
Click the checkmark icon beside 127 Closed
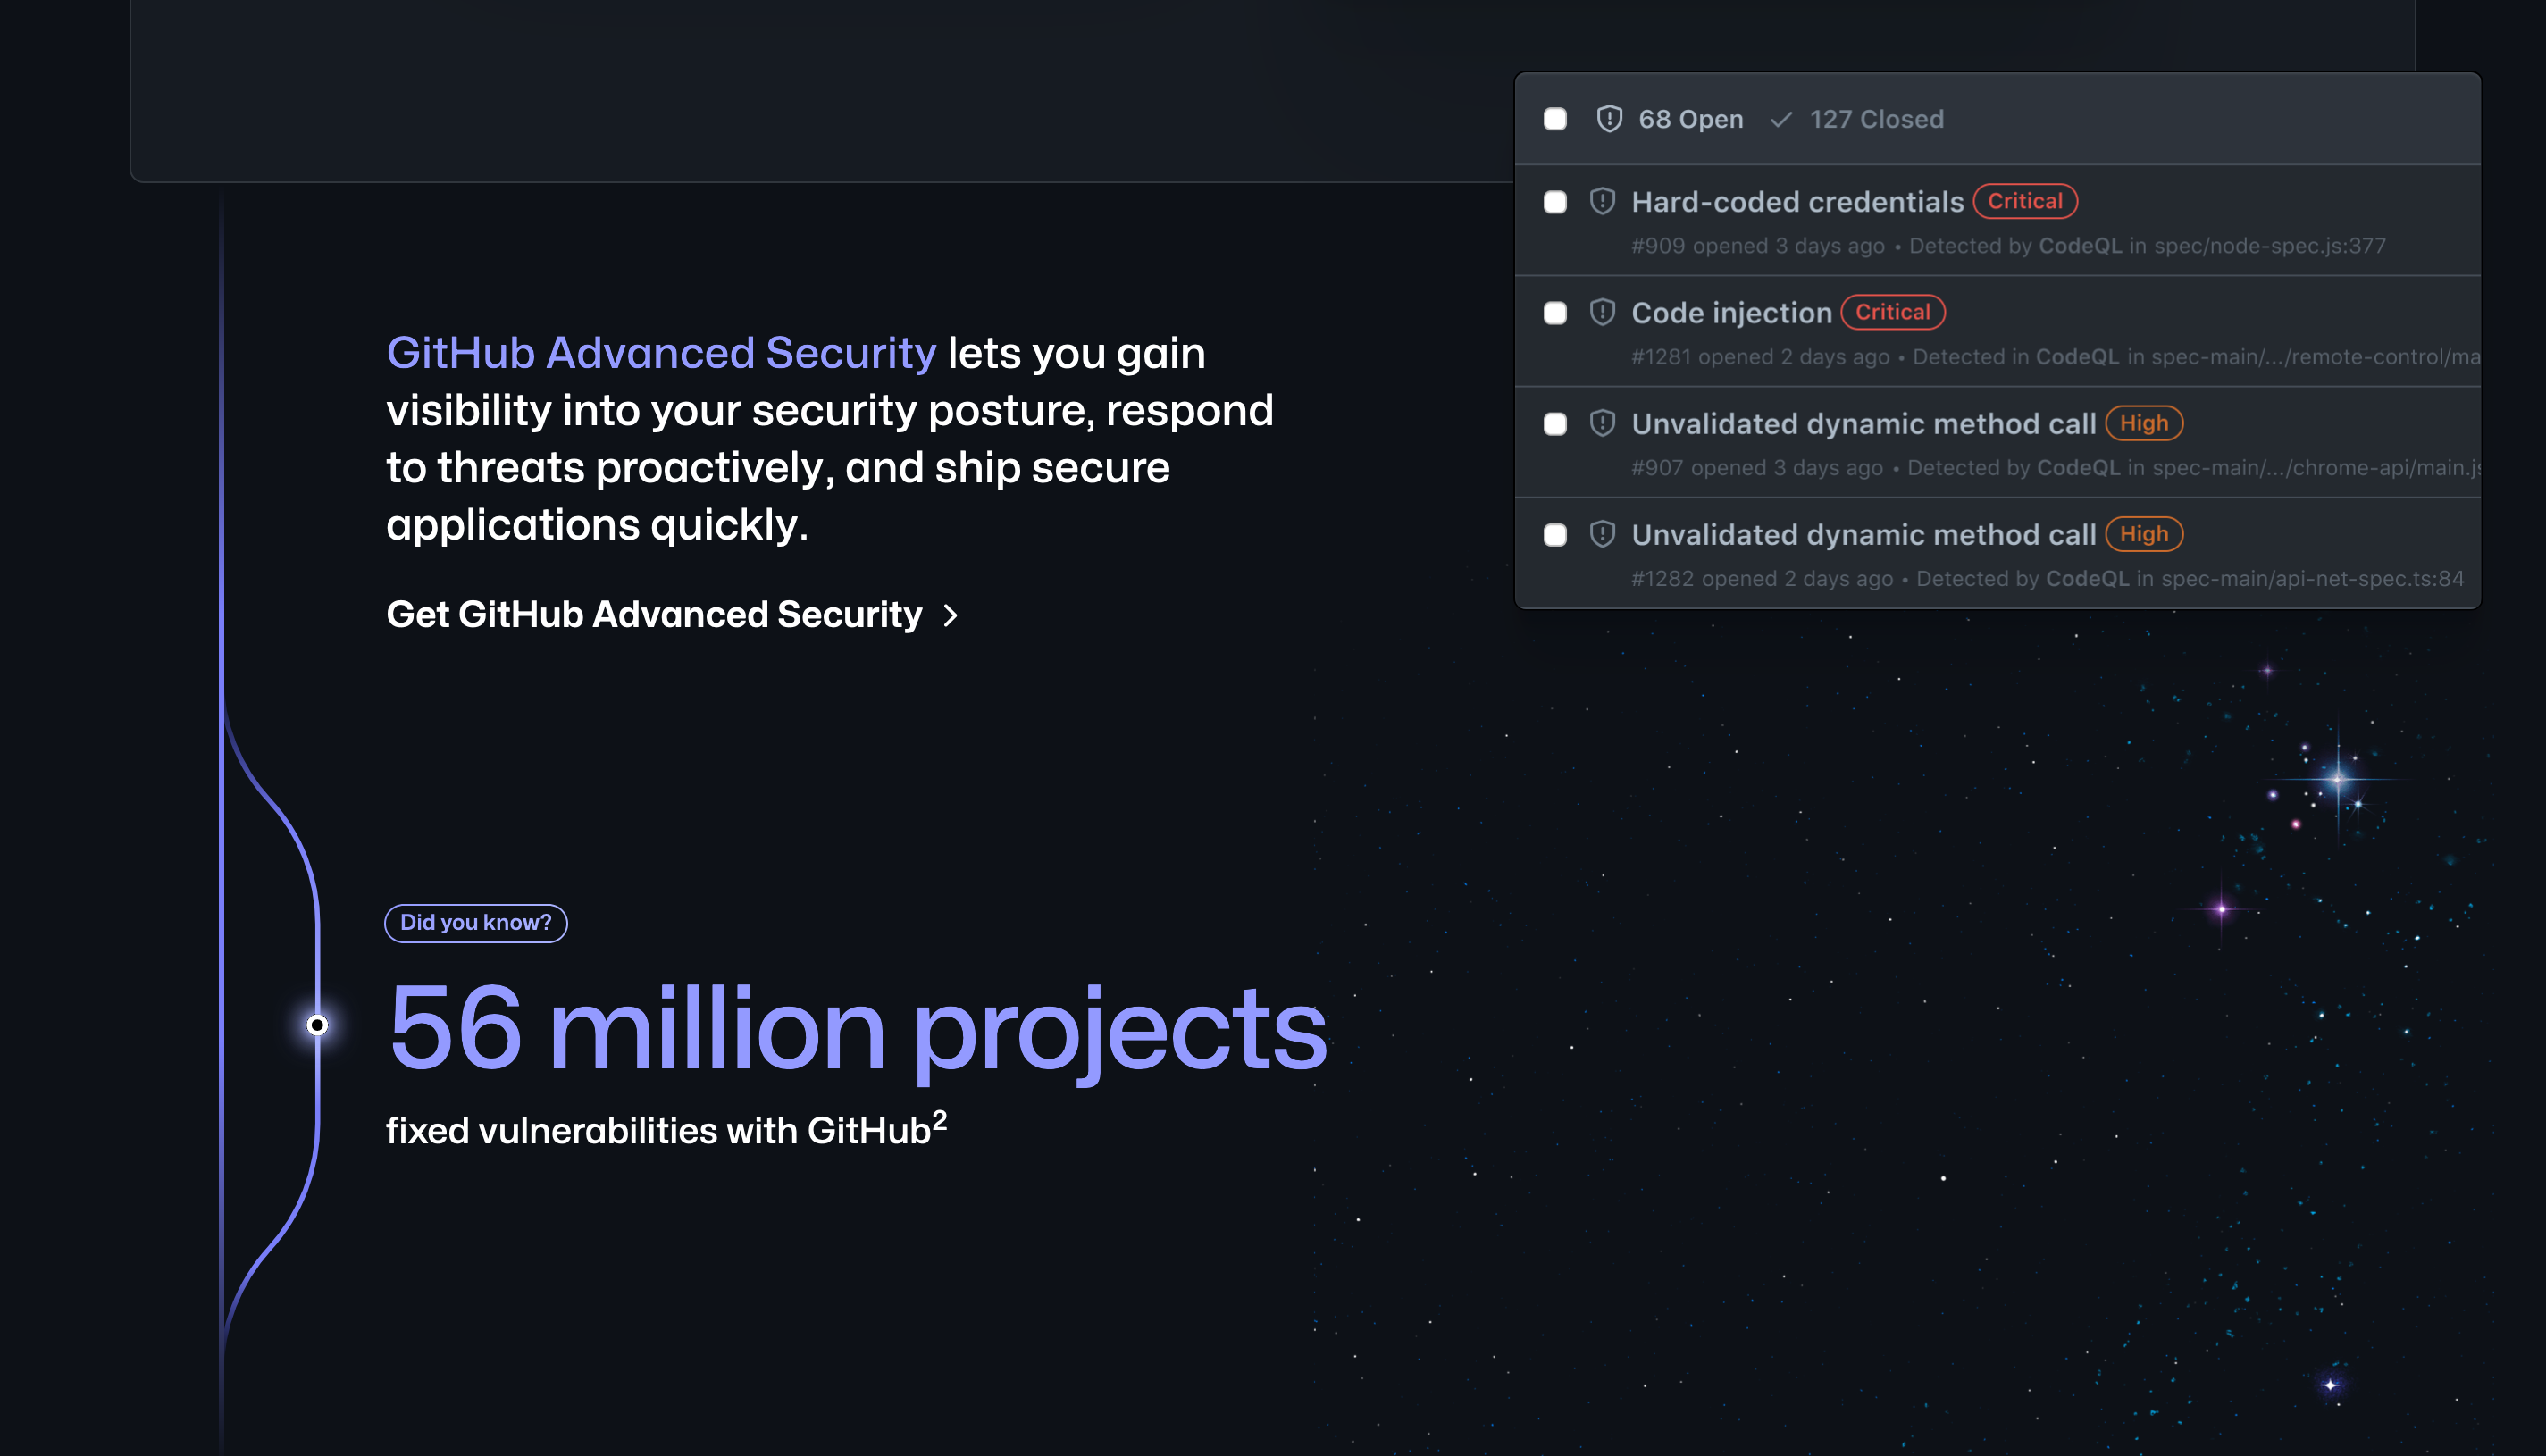[1780, 119]
